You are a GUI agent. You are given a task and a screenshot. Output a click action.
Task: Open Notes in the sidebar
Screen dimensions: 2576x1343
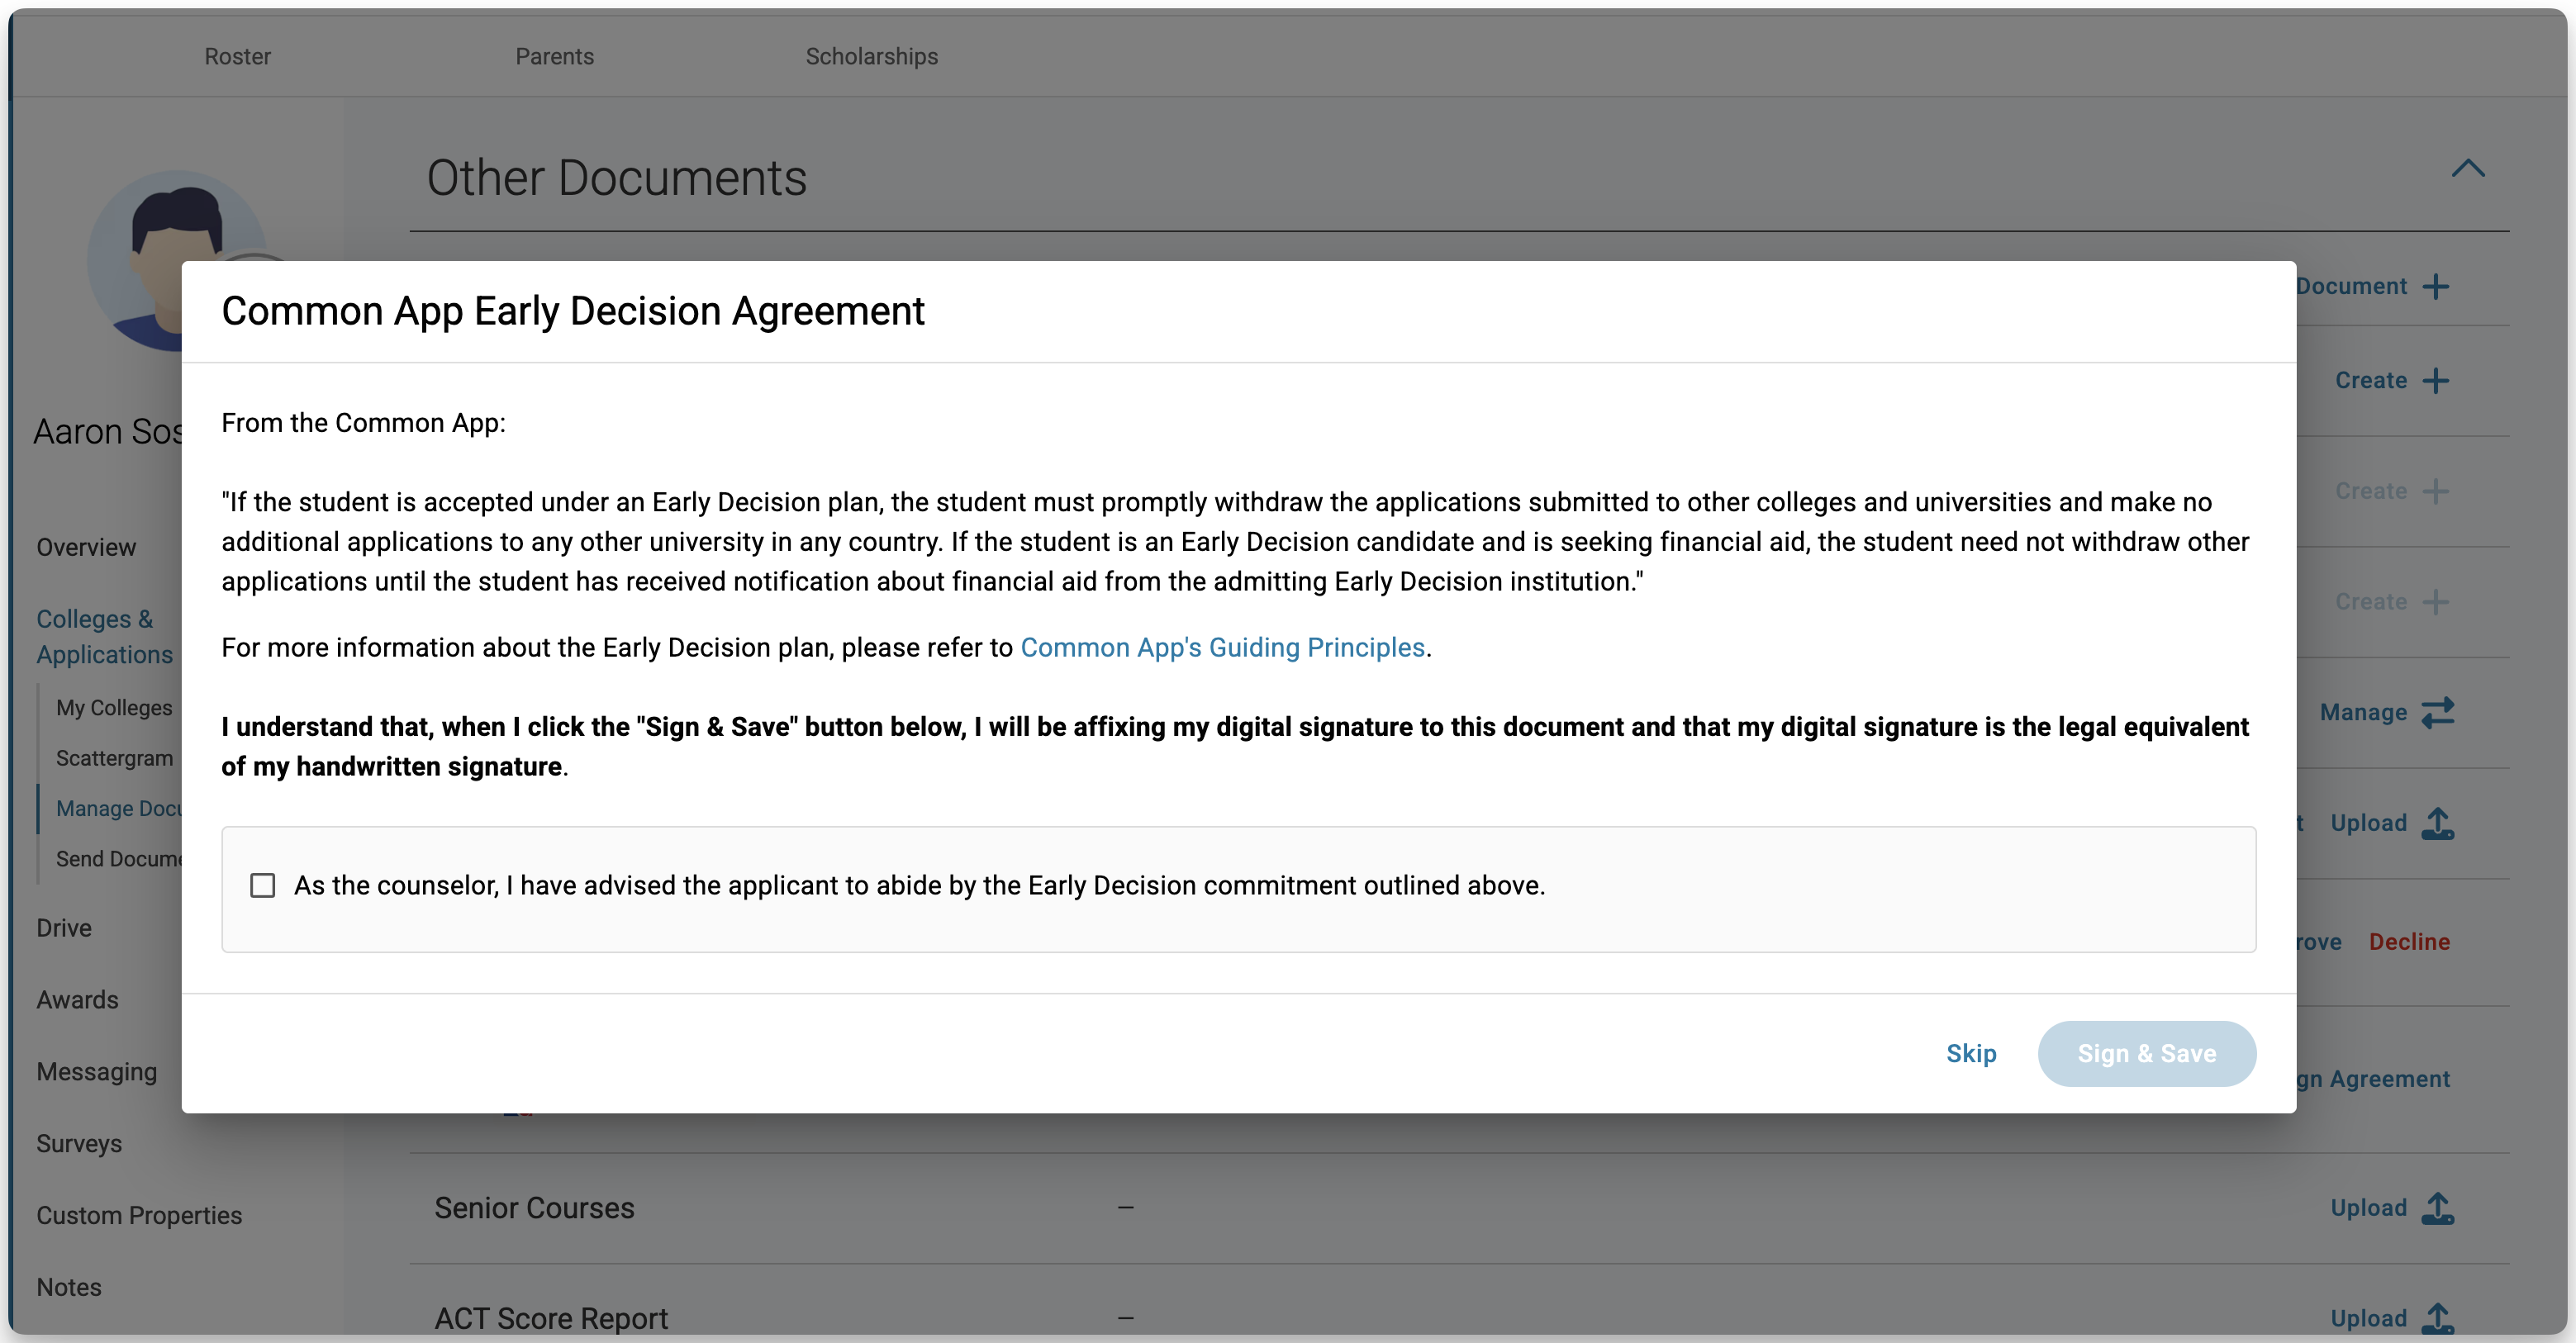pos(69,1287)
